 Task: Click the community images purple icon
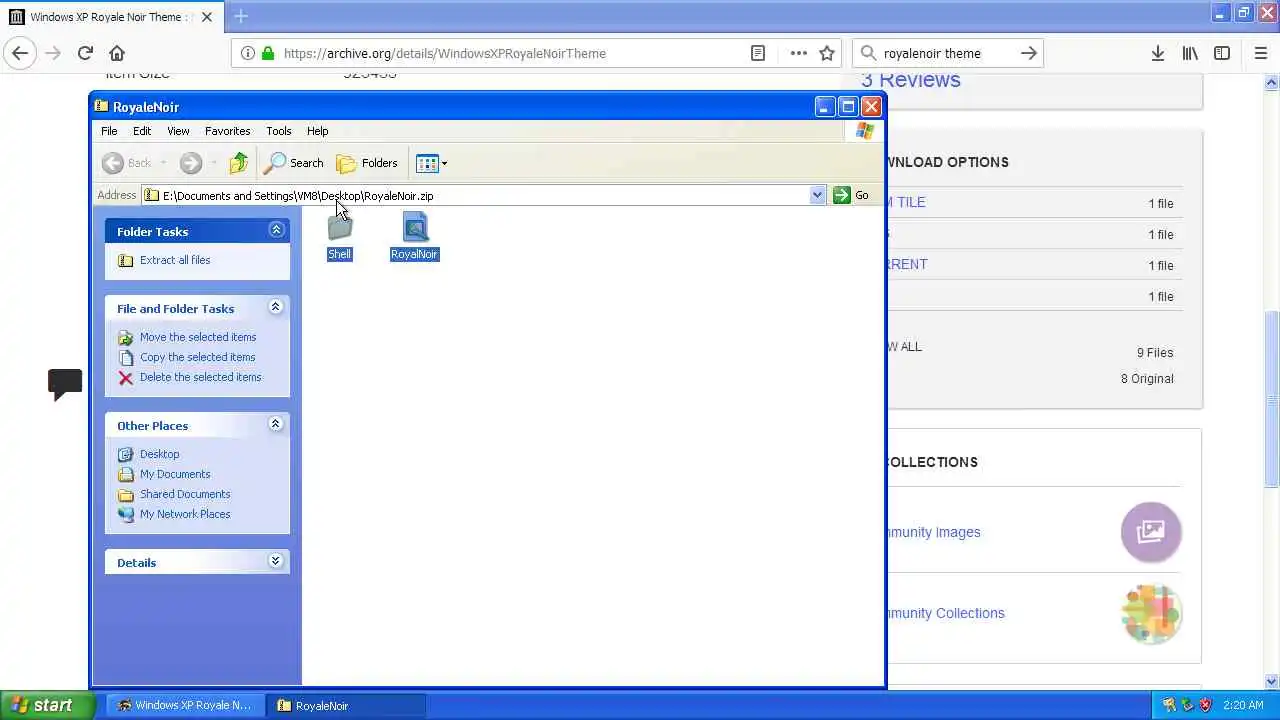1151,532
